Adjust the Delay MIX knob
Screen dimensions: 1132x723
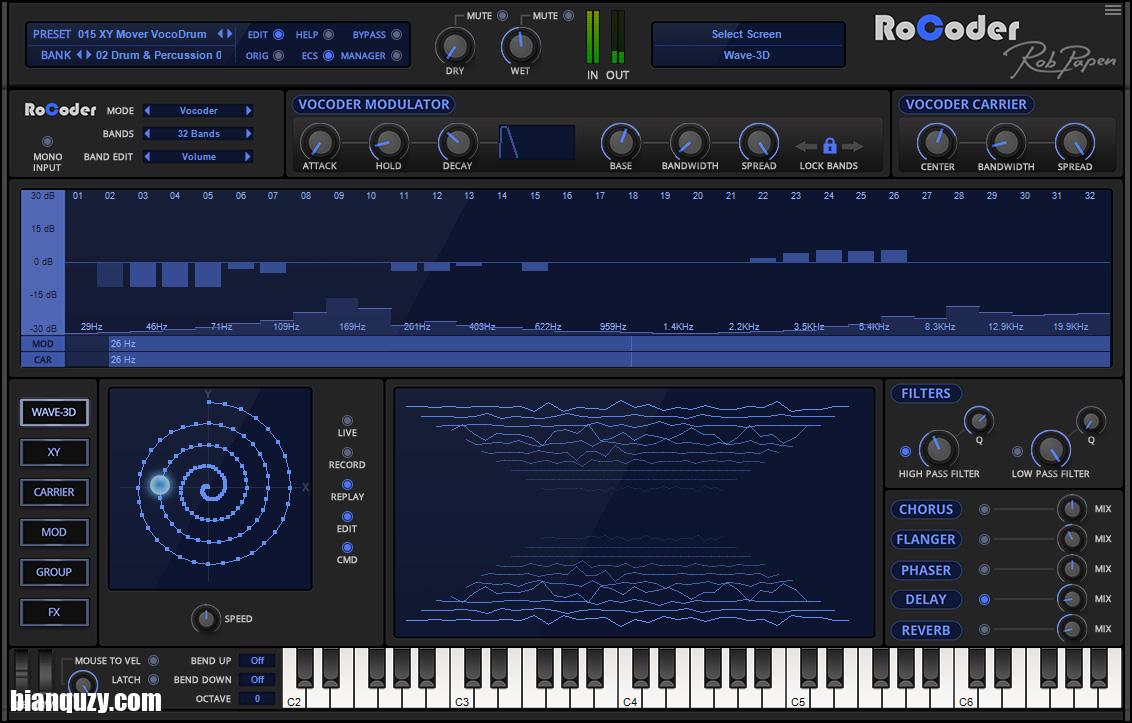pos(1071,599)
